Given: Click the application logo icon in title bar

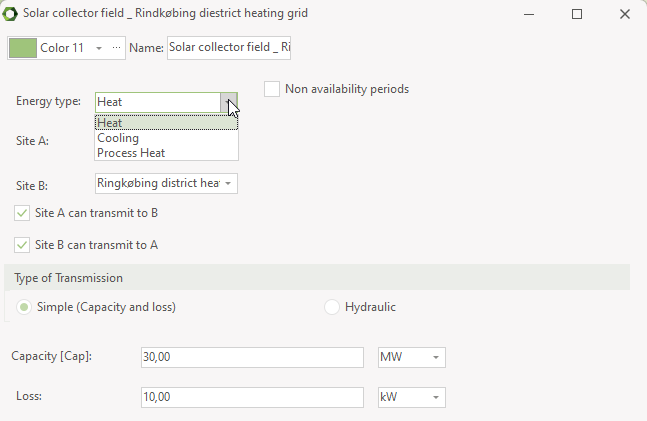Looking at the screenshot, I should (x=11, y=14).
